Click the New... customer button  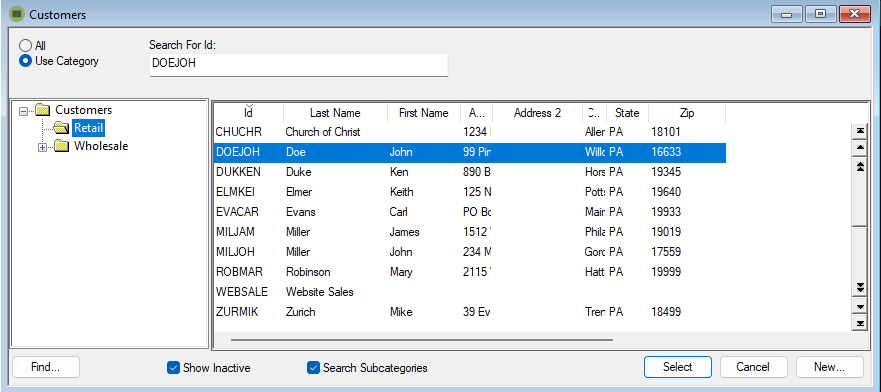coord(829,367)
